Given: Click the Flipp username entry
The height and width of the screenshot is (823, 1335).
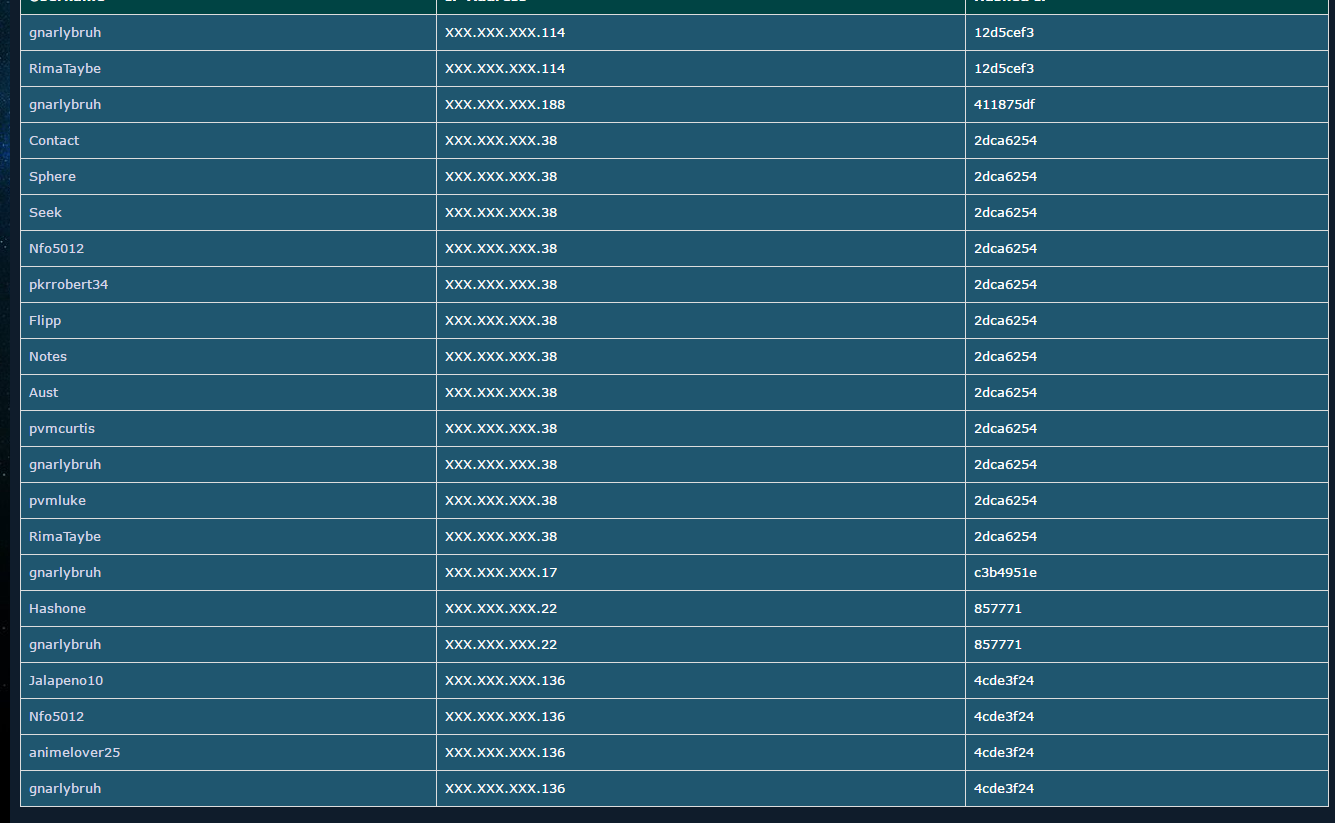Looking at the screenshot, I should (45, 321).
